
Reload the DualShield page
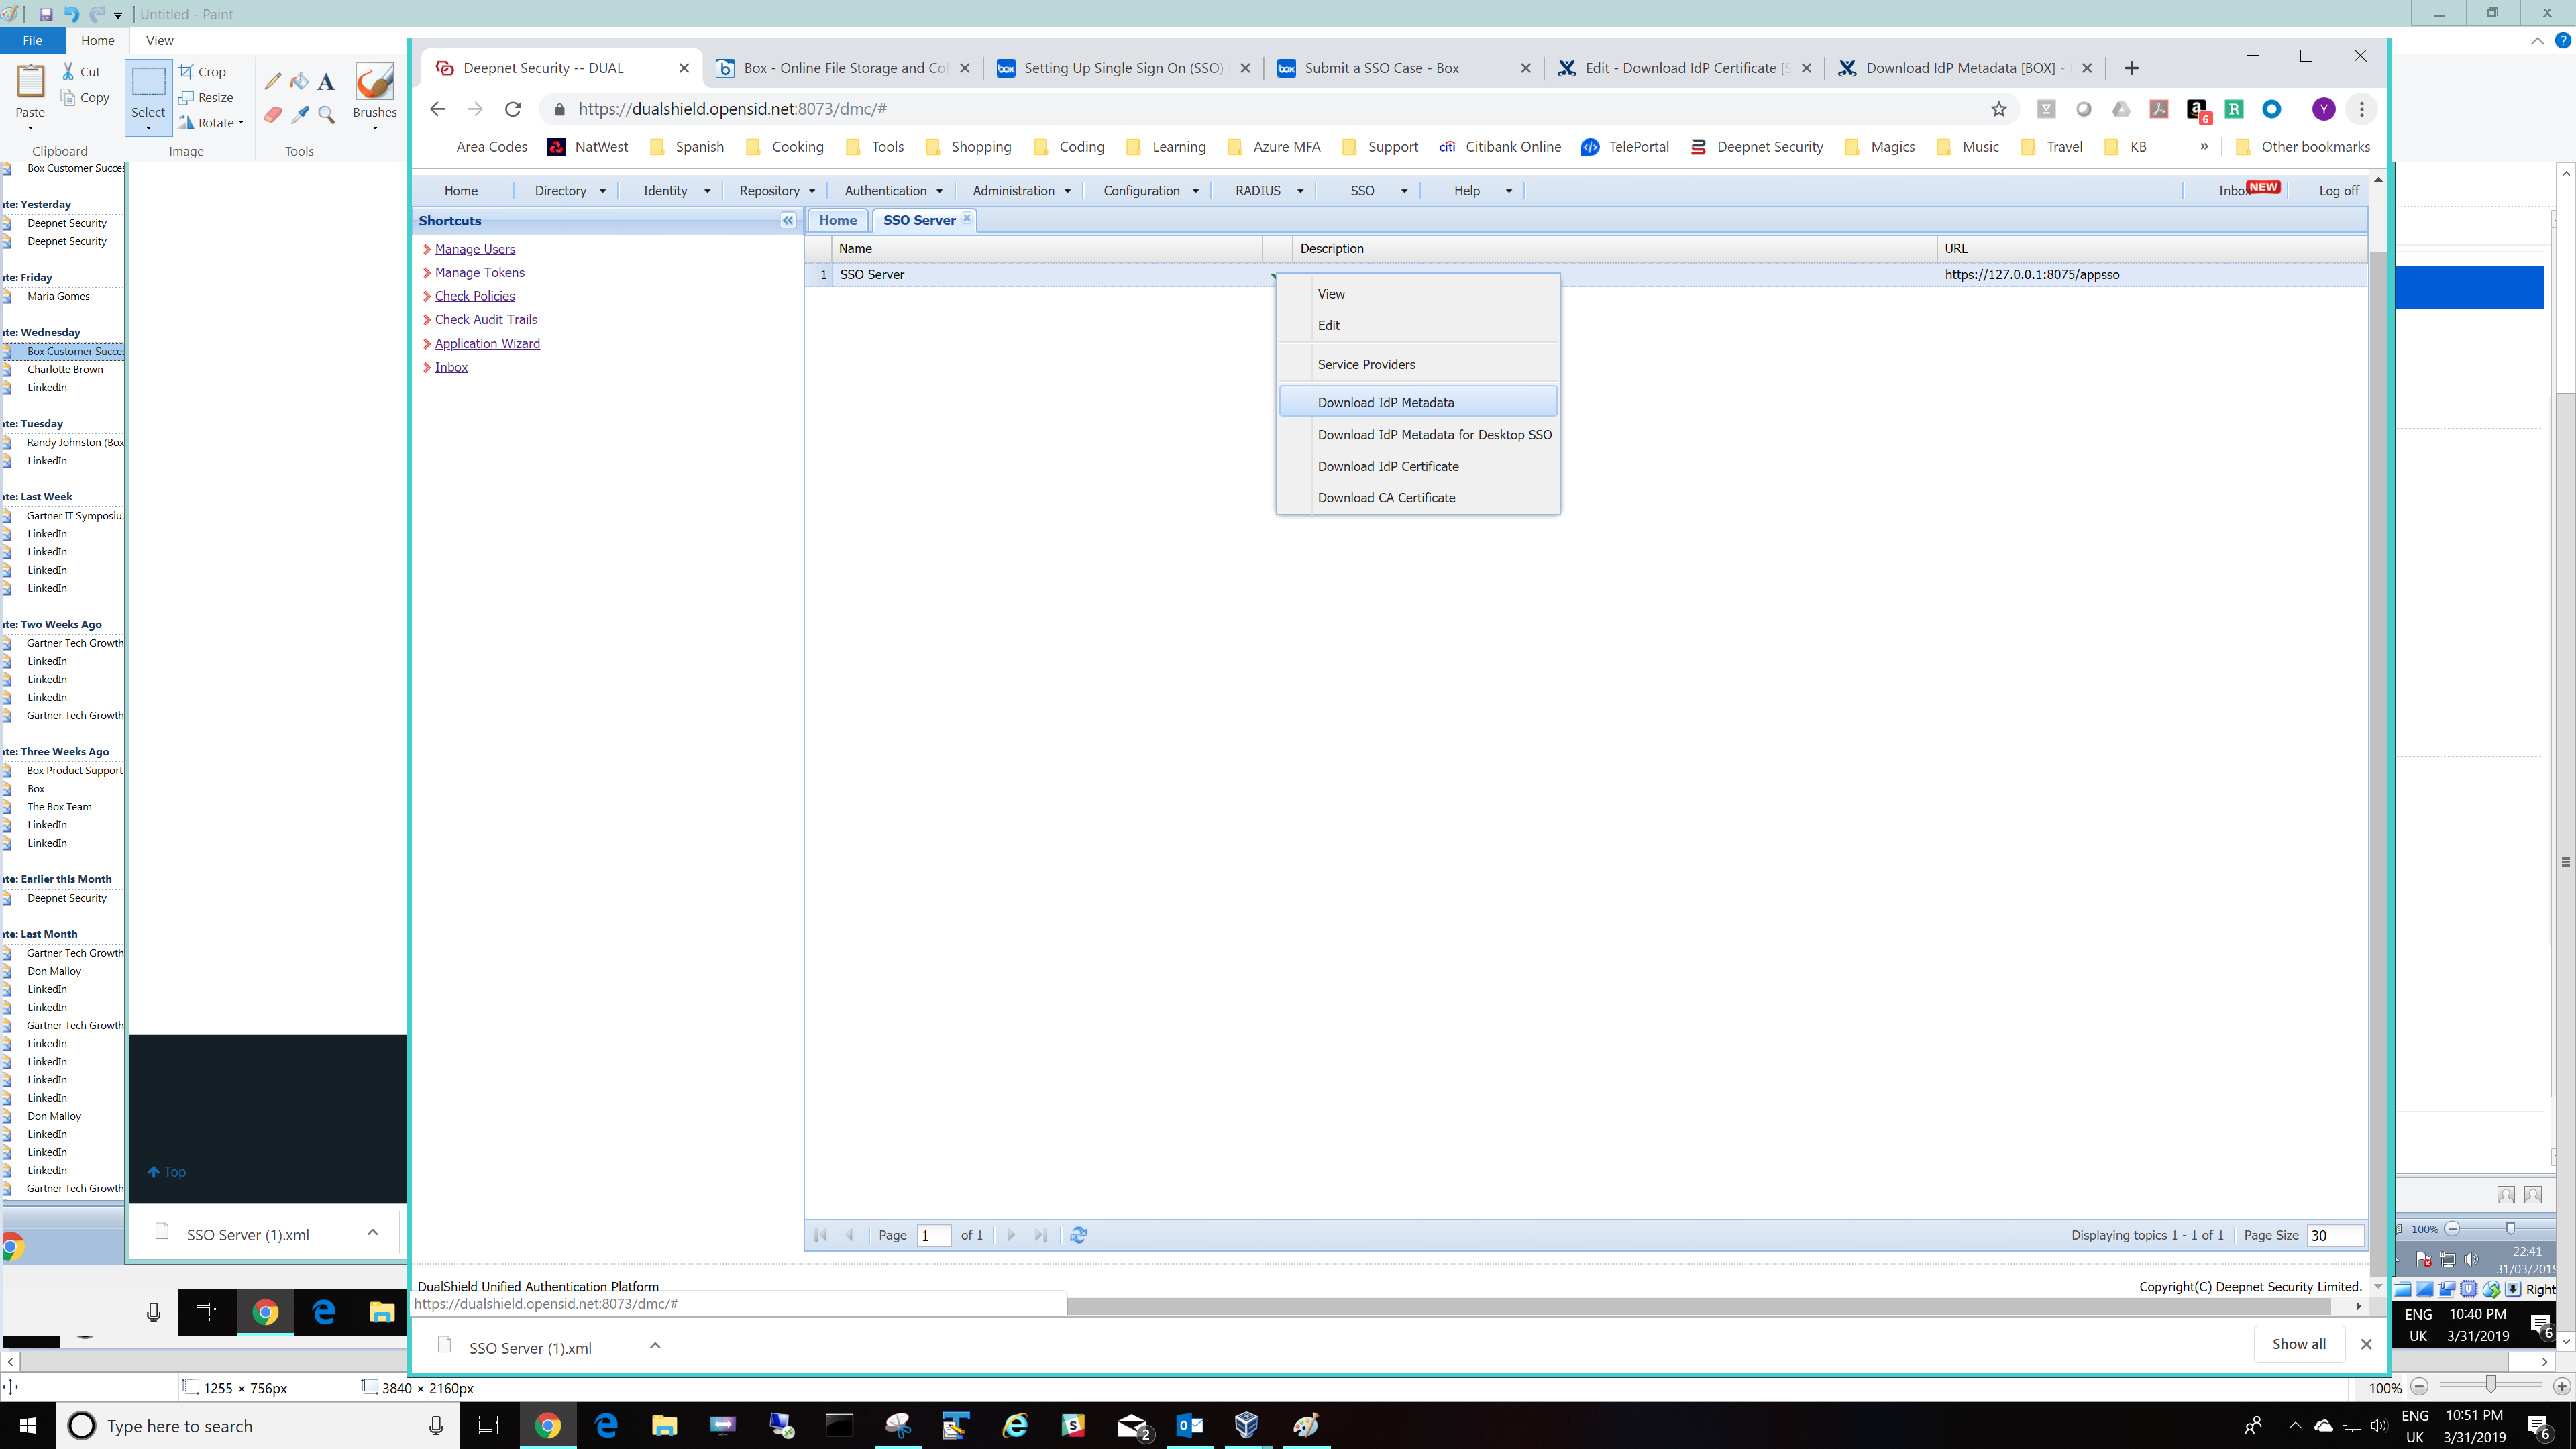click(513, 109)
